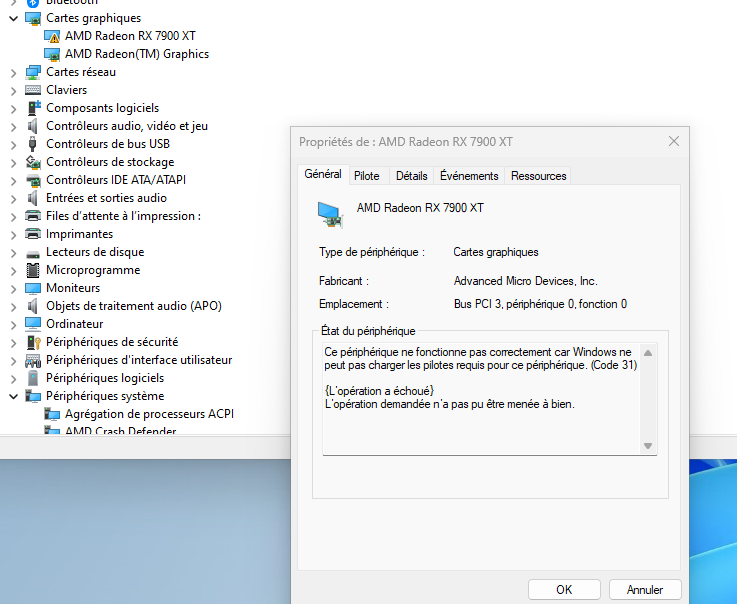The width and height of the screenshot is (737, 604).
Task: Click the Ordinateur computer icon
Action: 33,324
